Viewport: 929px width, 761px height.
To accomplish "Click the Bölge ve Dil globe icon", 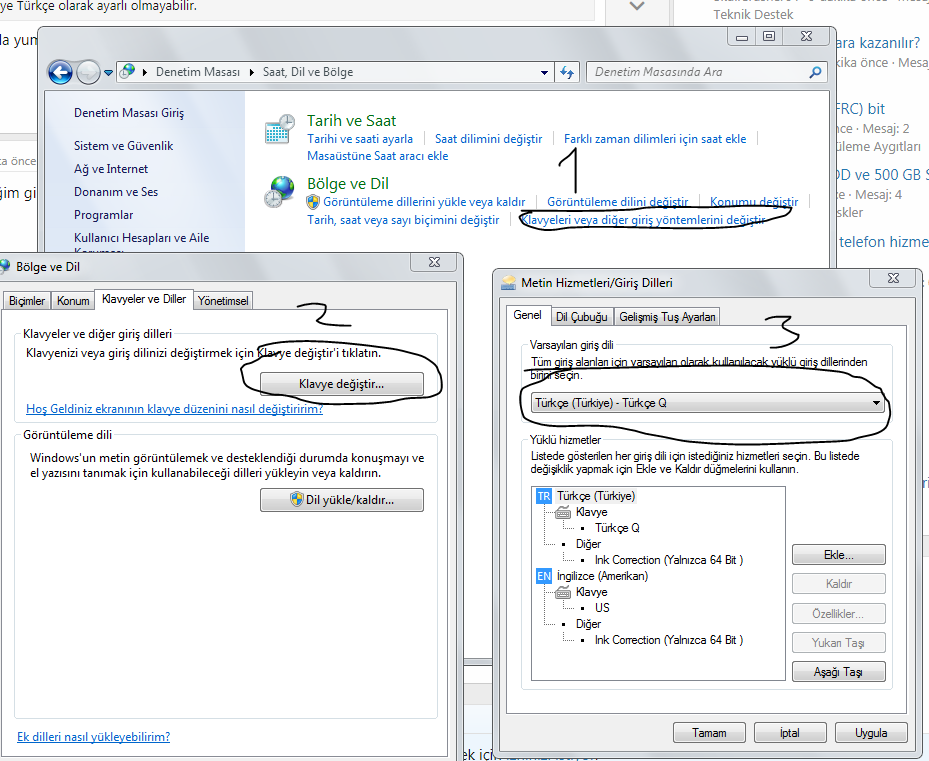I will (x=280, y=191).
